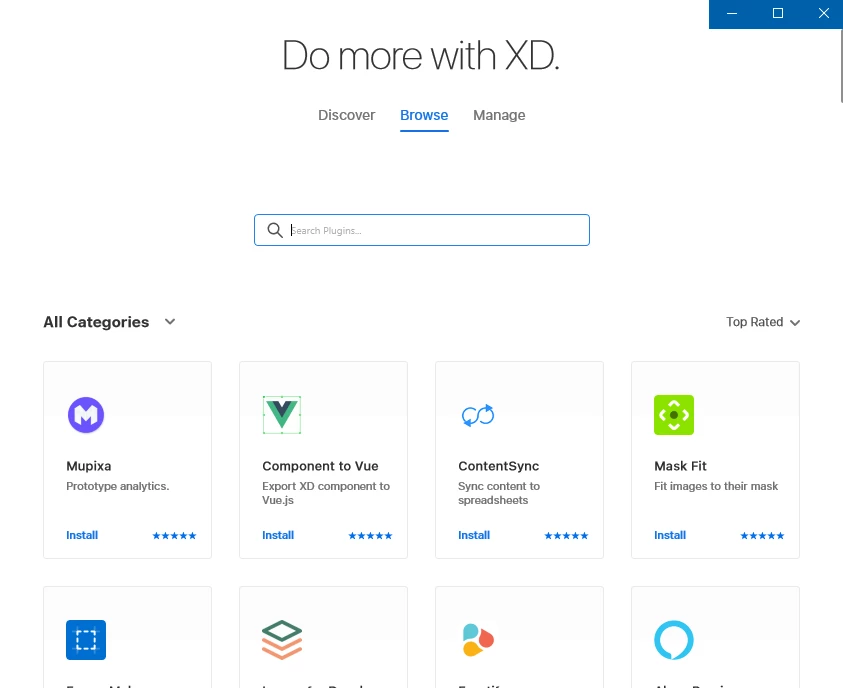The height and width of the screenshot is (688, 843).
Task: Click the Mupixa star rating
Action: tap(174, 535)
